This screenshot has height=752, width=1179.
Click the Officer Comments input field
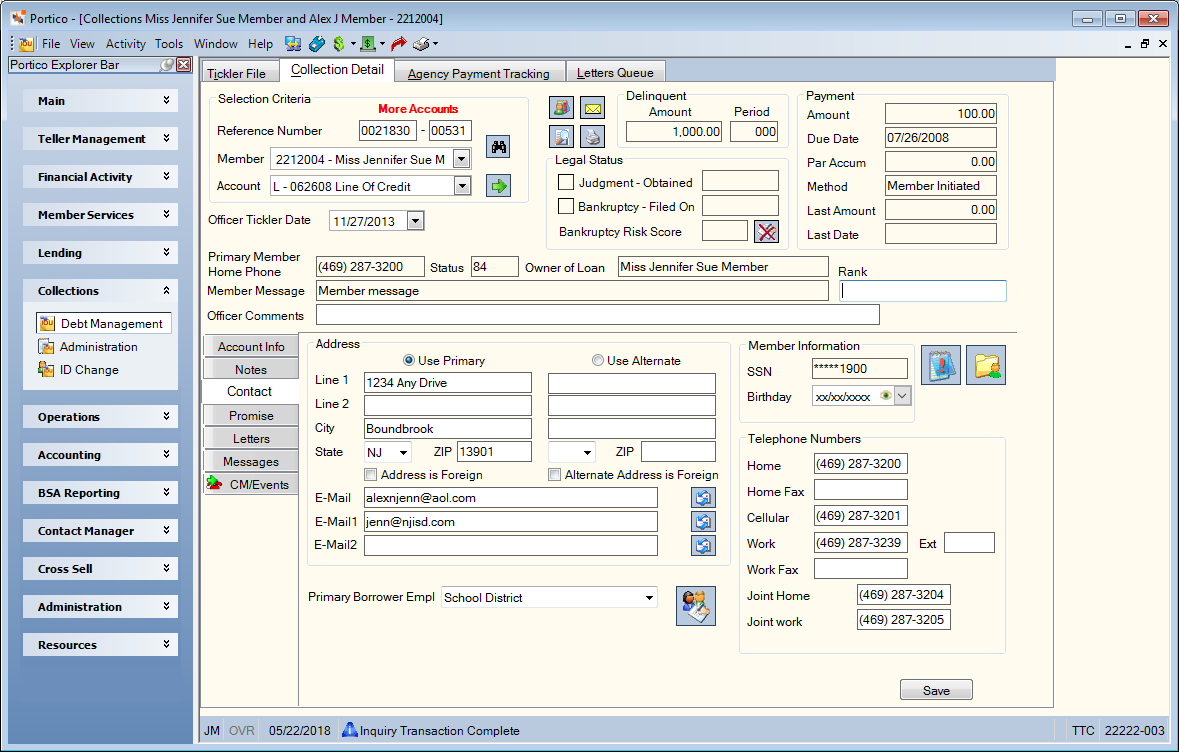tap(598, 315)
